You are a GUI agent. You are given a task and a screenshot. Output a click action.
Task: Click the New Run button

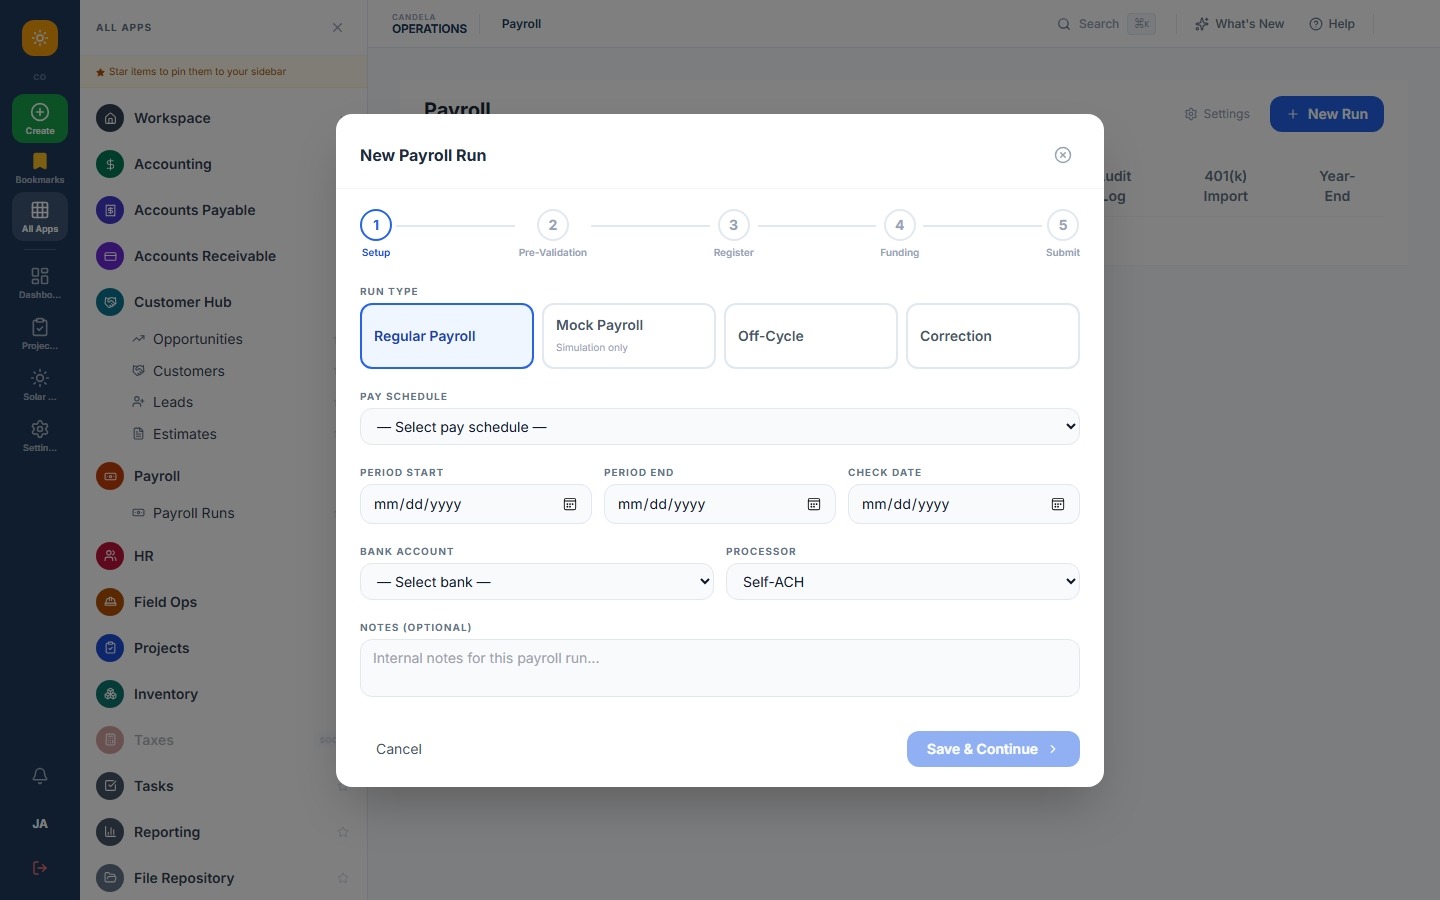click(1327, 114)
